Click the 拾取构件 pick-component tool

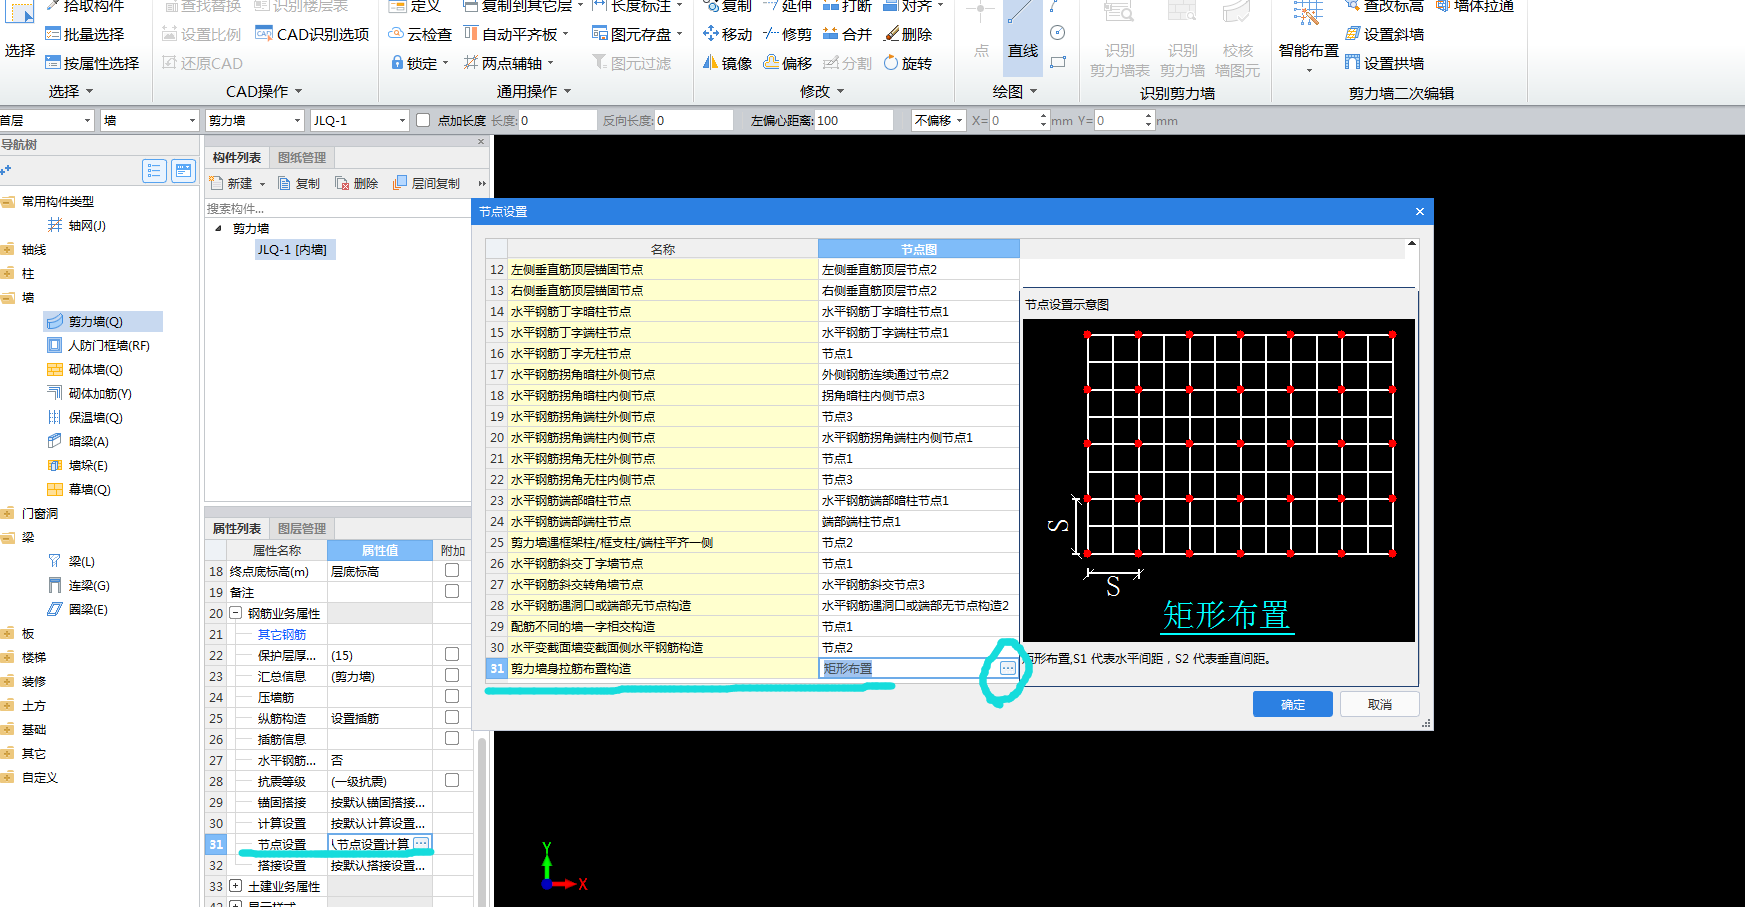tap(85, 6)
